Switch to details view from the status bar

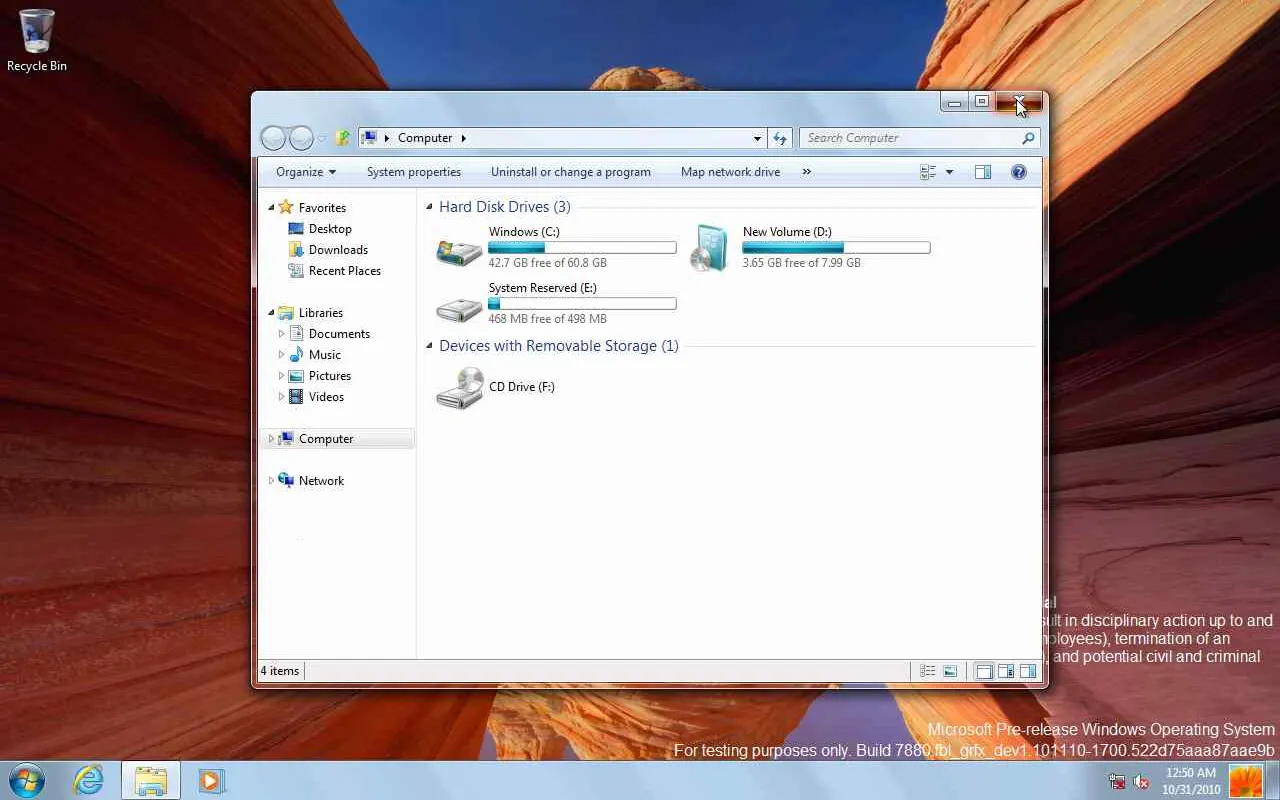click(928, 671)
